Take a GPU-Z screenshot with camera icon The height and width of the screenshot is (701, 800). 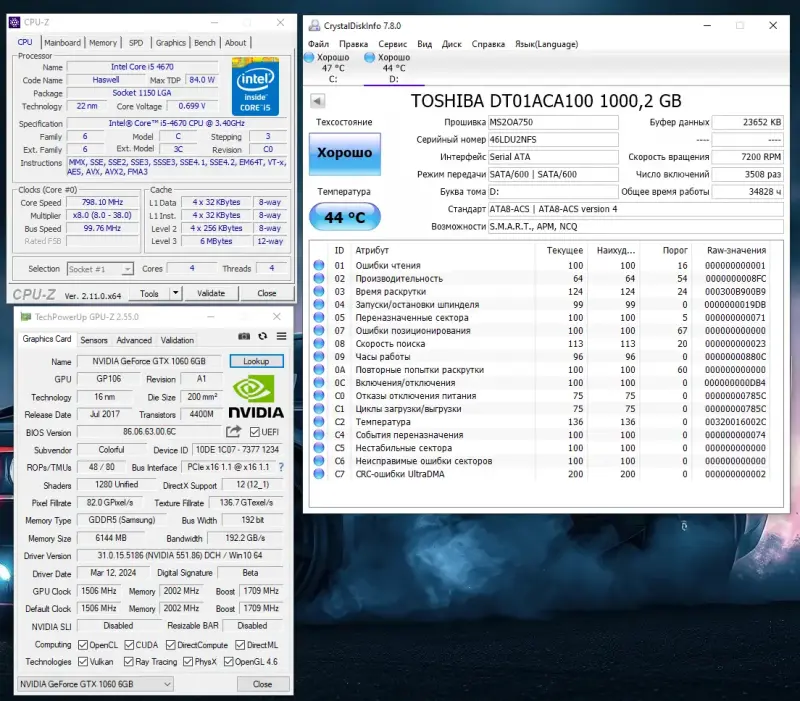pos(244,336)
